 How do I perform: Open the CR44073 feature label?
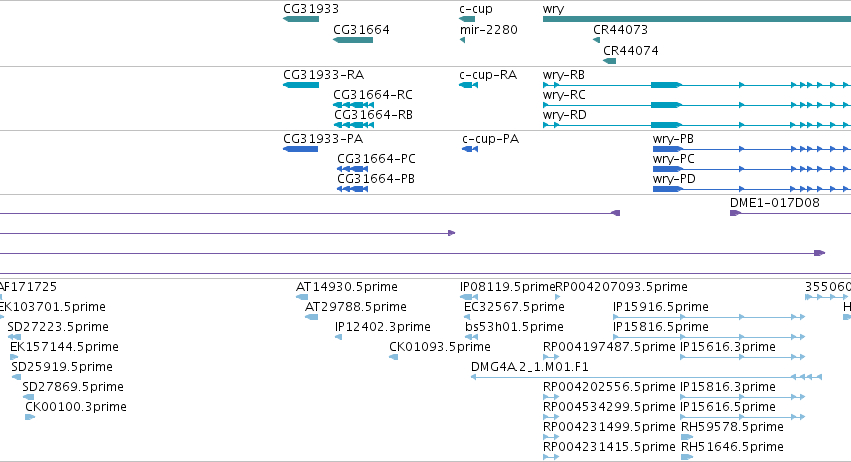point(620,29)
